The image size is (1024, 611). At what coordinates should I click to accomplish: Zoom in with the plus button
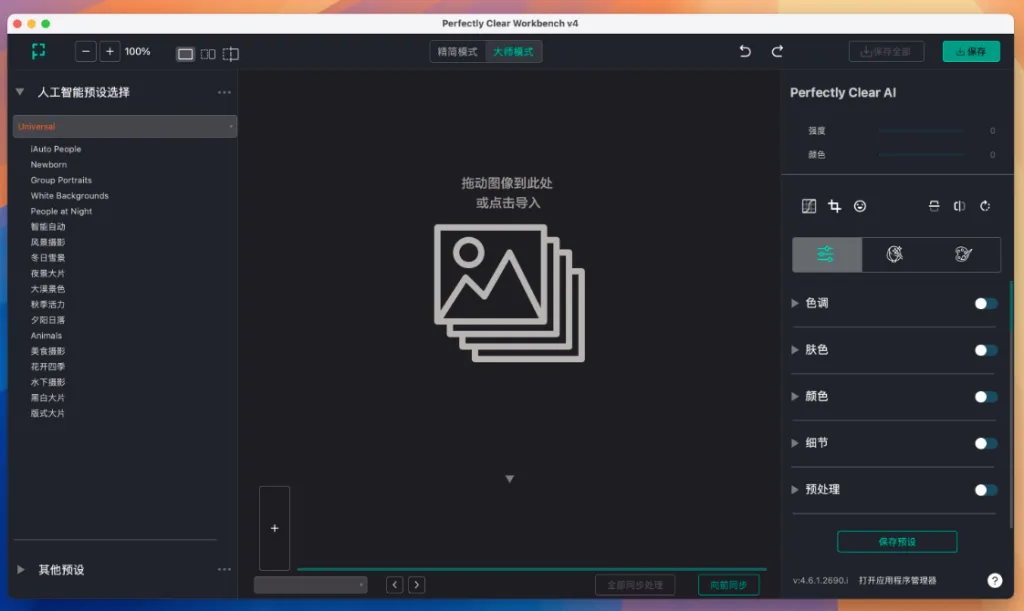tap(110, 52)
